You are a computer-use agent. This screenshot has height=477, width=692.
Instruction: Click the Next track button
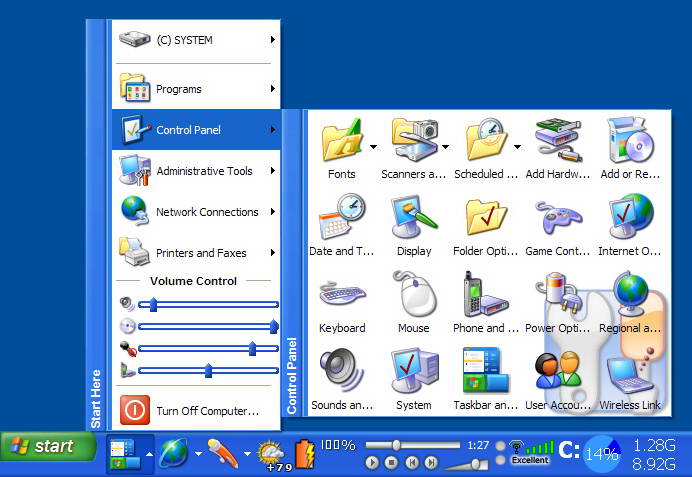tap(431, 463)
